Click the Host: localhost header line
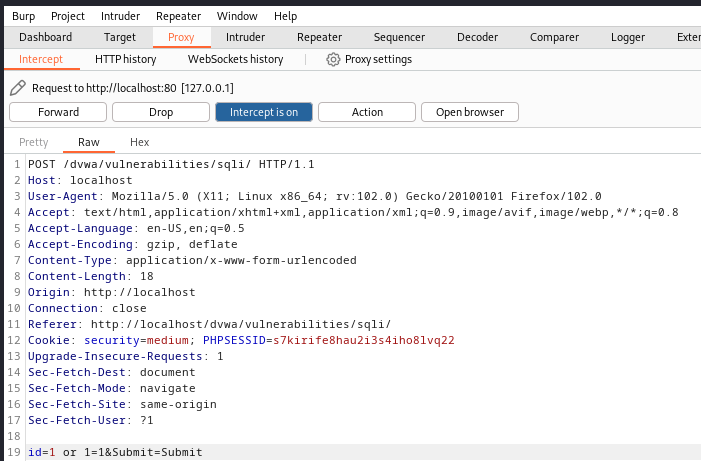 [x=80, y=180]
